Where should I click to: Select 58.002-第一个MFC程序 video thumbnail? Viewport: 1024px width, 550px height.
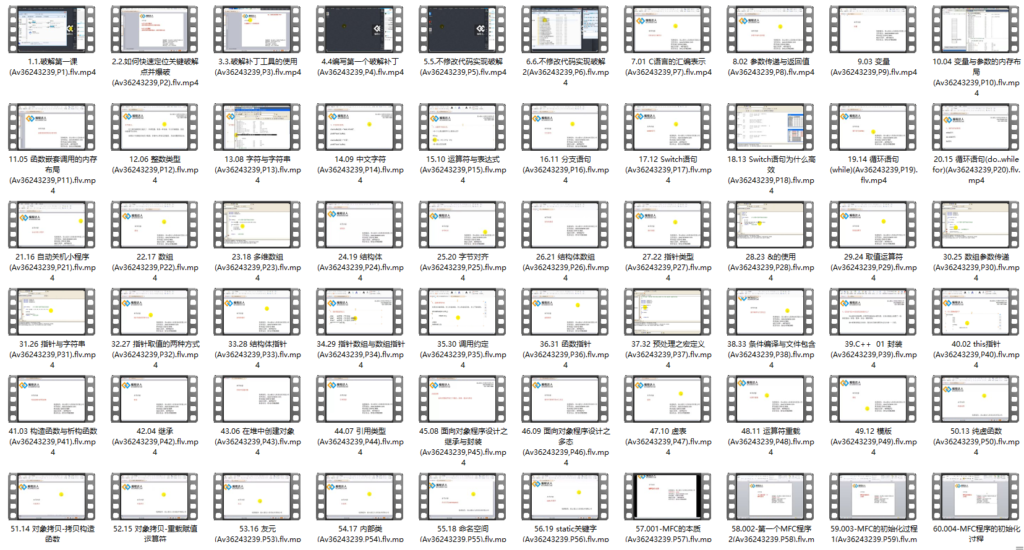771,496
